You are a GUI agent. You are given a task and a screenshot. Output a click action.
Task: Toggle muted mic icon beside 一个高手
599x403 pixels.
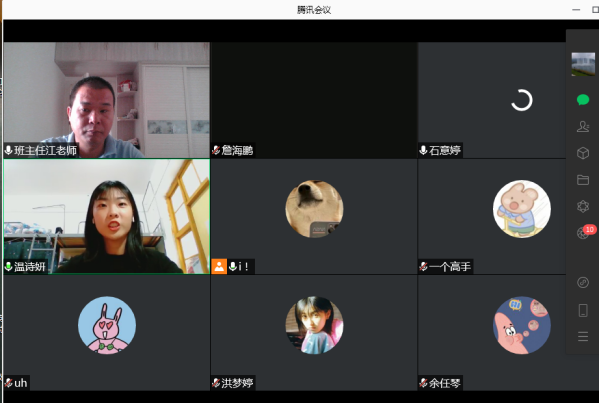click(423, 266)
